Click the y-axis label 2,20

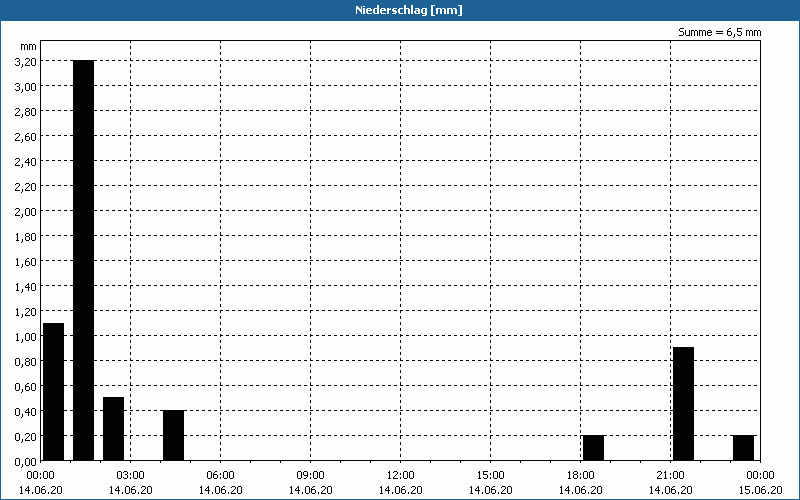click(26, 186)
